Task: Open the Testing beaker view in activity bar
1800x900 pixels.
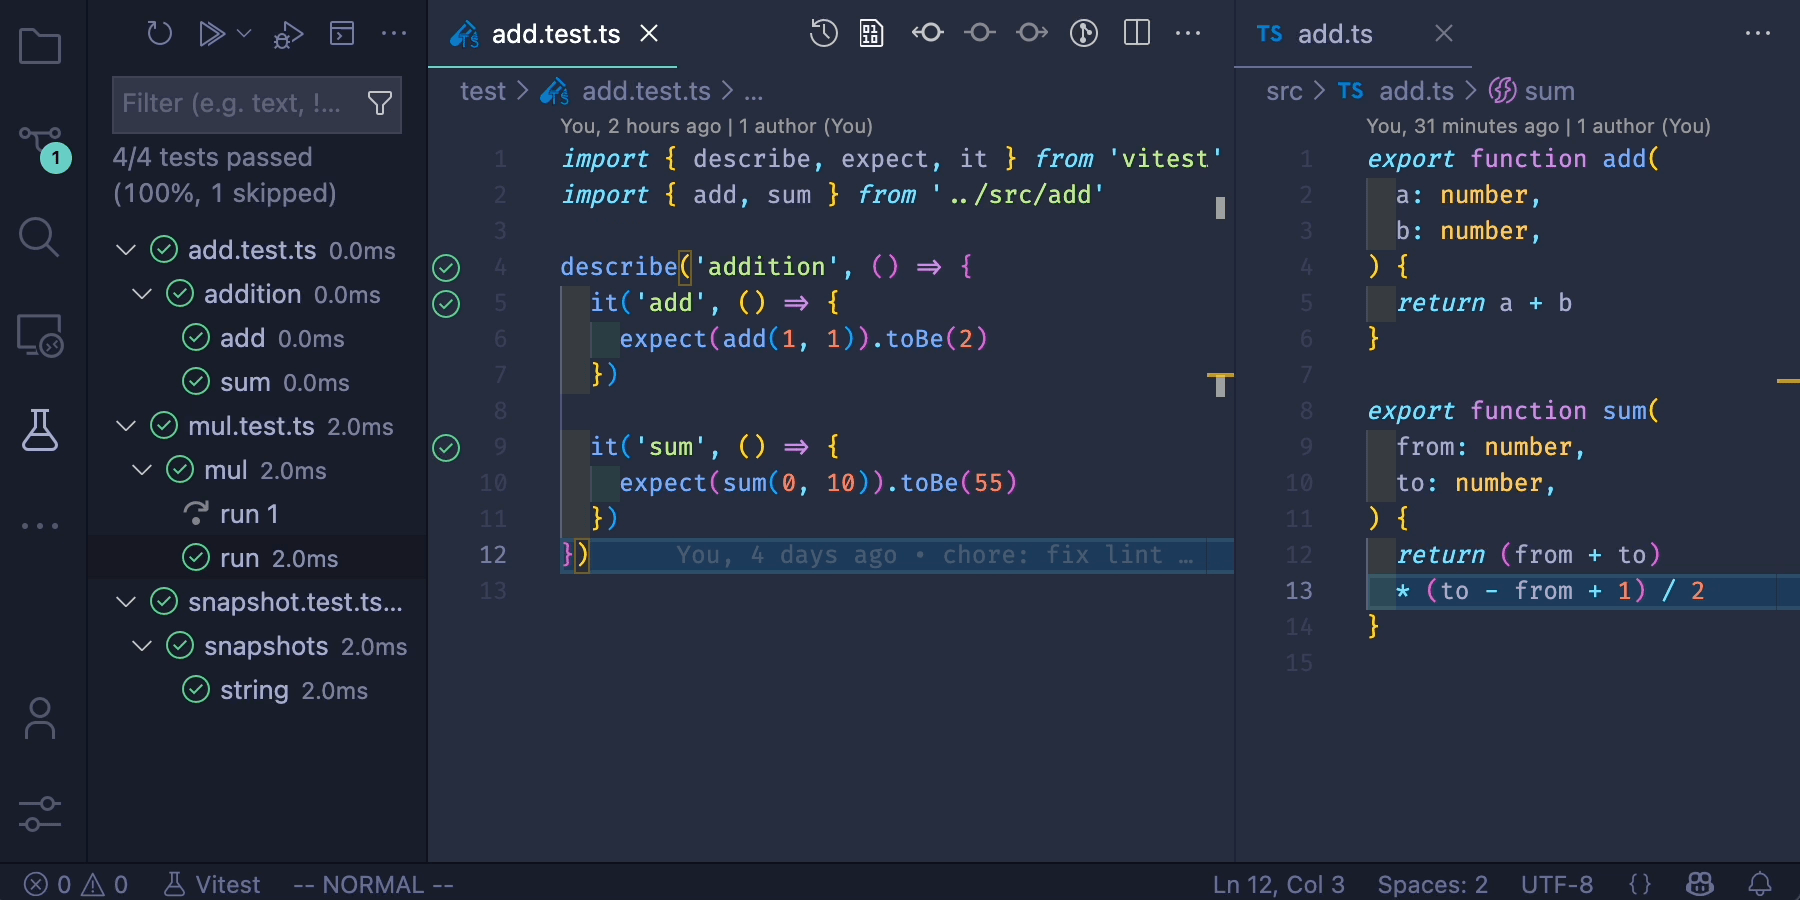Action: tap(40, 430)
